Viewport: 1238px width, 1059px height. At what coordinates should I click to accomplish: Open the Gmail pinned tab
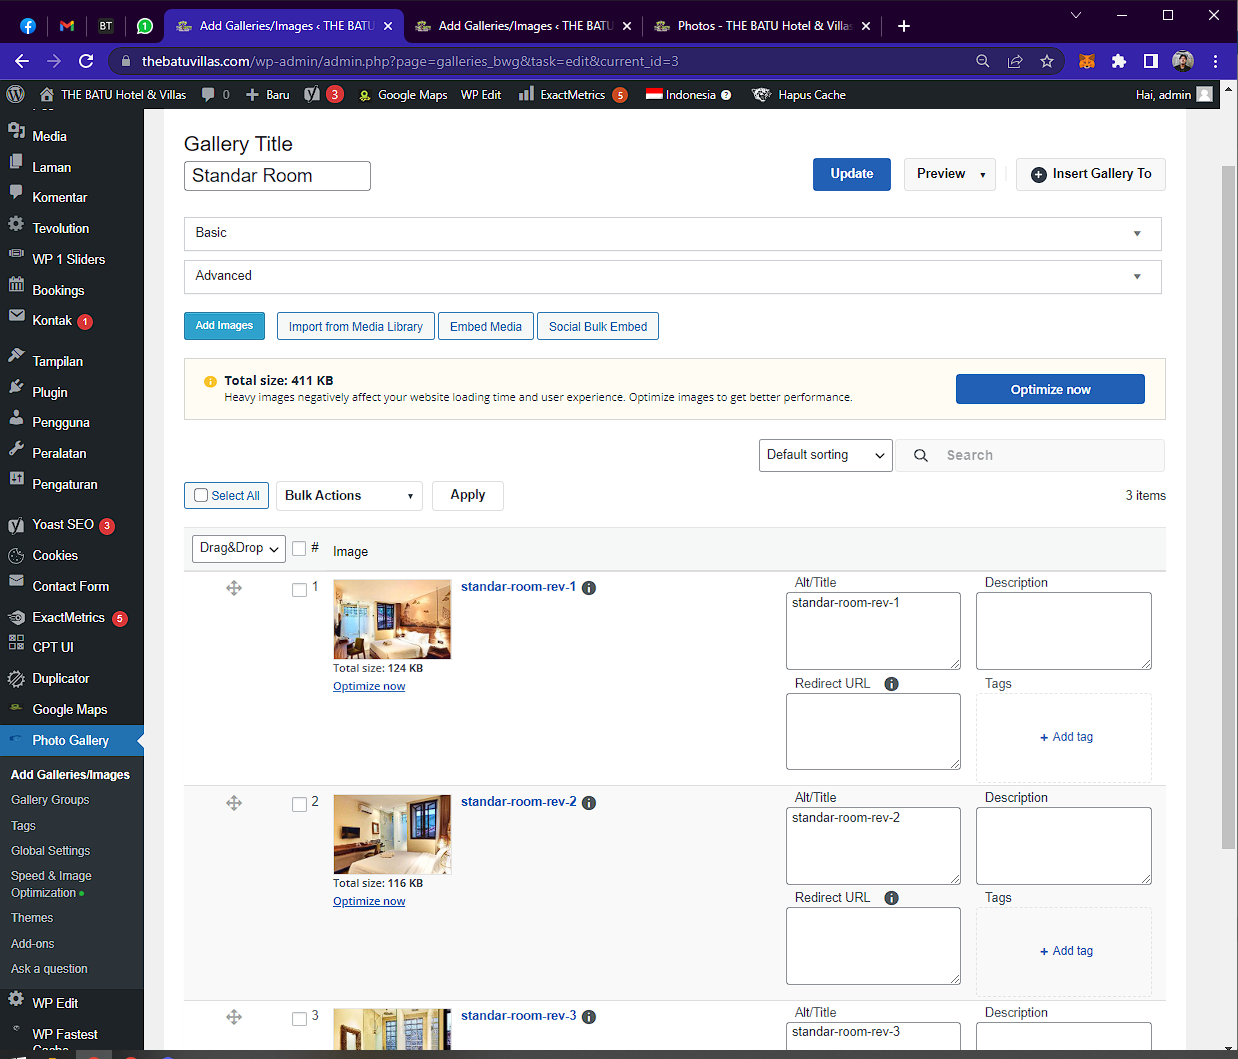(x=67, y=26)
